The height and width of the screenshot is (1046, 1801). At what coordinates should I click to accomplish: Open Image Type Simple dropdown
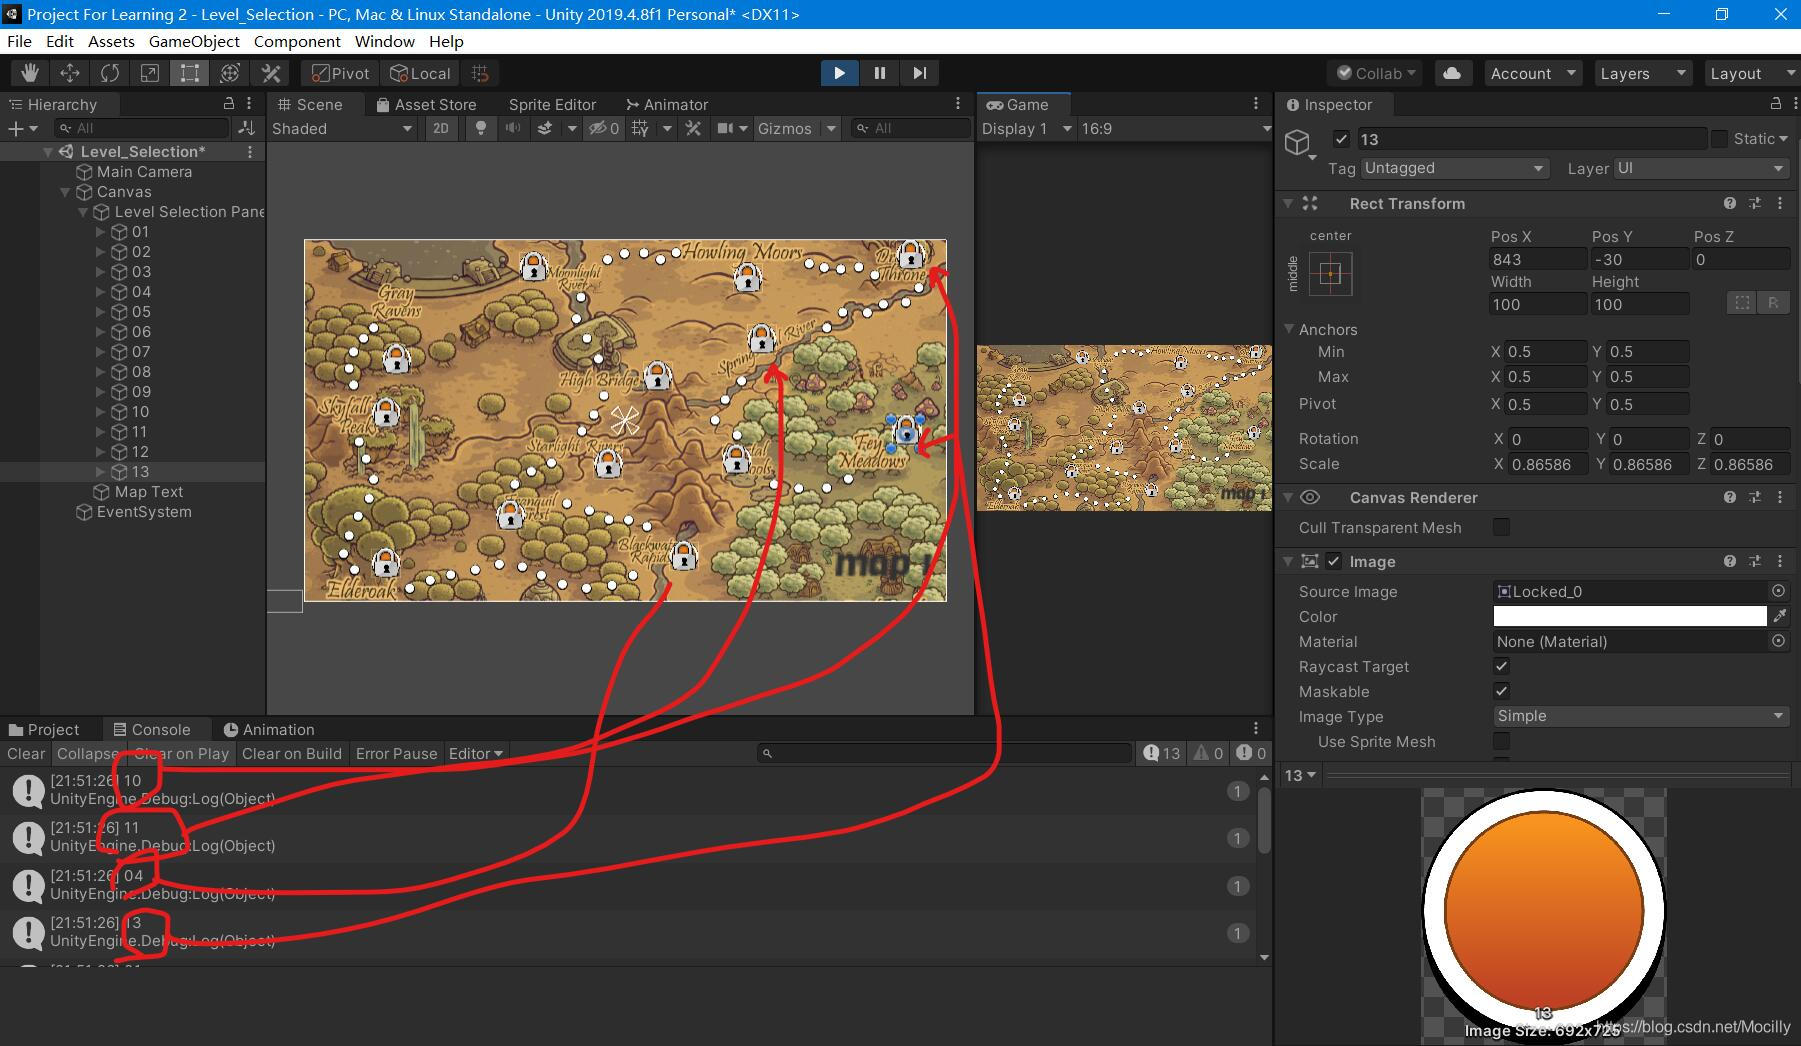pyautogui.click(x=1640, y=716)
